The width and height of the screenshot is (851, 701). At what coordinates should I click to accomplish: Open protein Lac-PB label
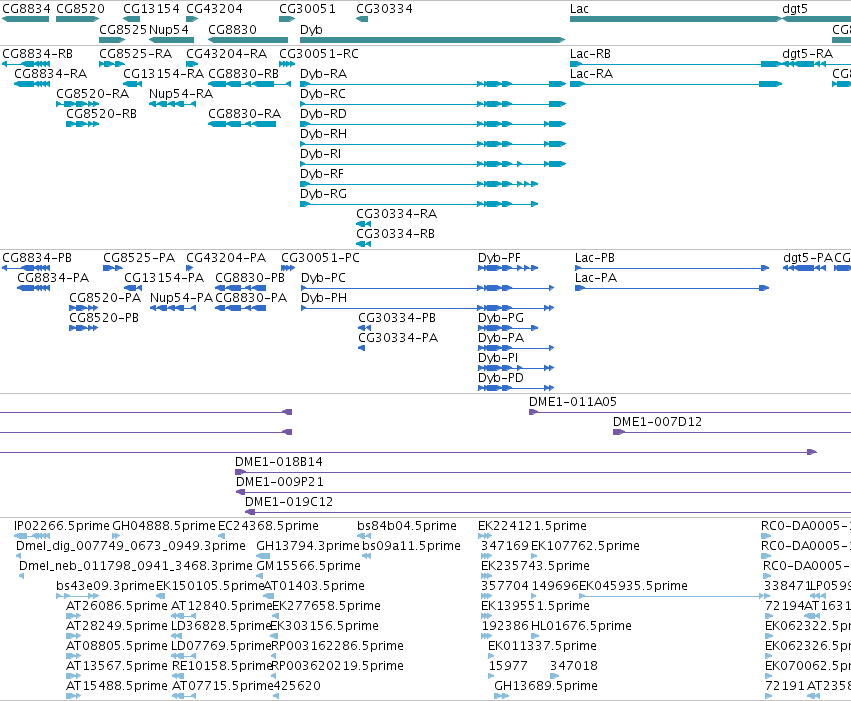(595, 258)
